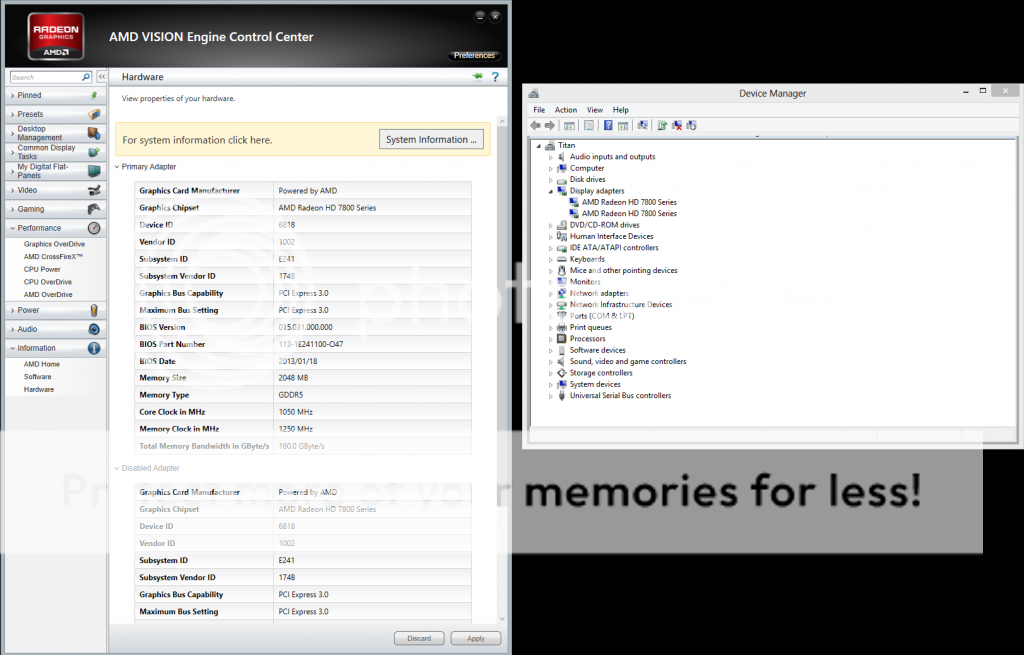Expand Audio inputs and outputs node
Image resolution: width=1024 pixels, height=655 pixels.
point(551,157)
